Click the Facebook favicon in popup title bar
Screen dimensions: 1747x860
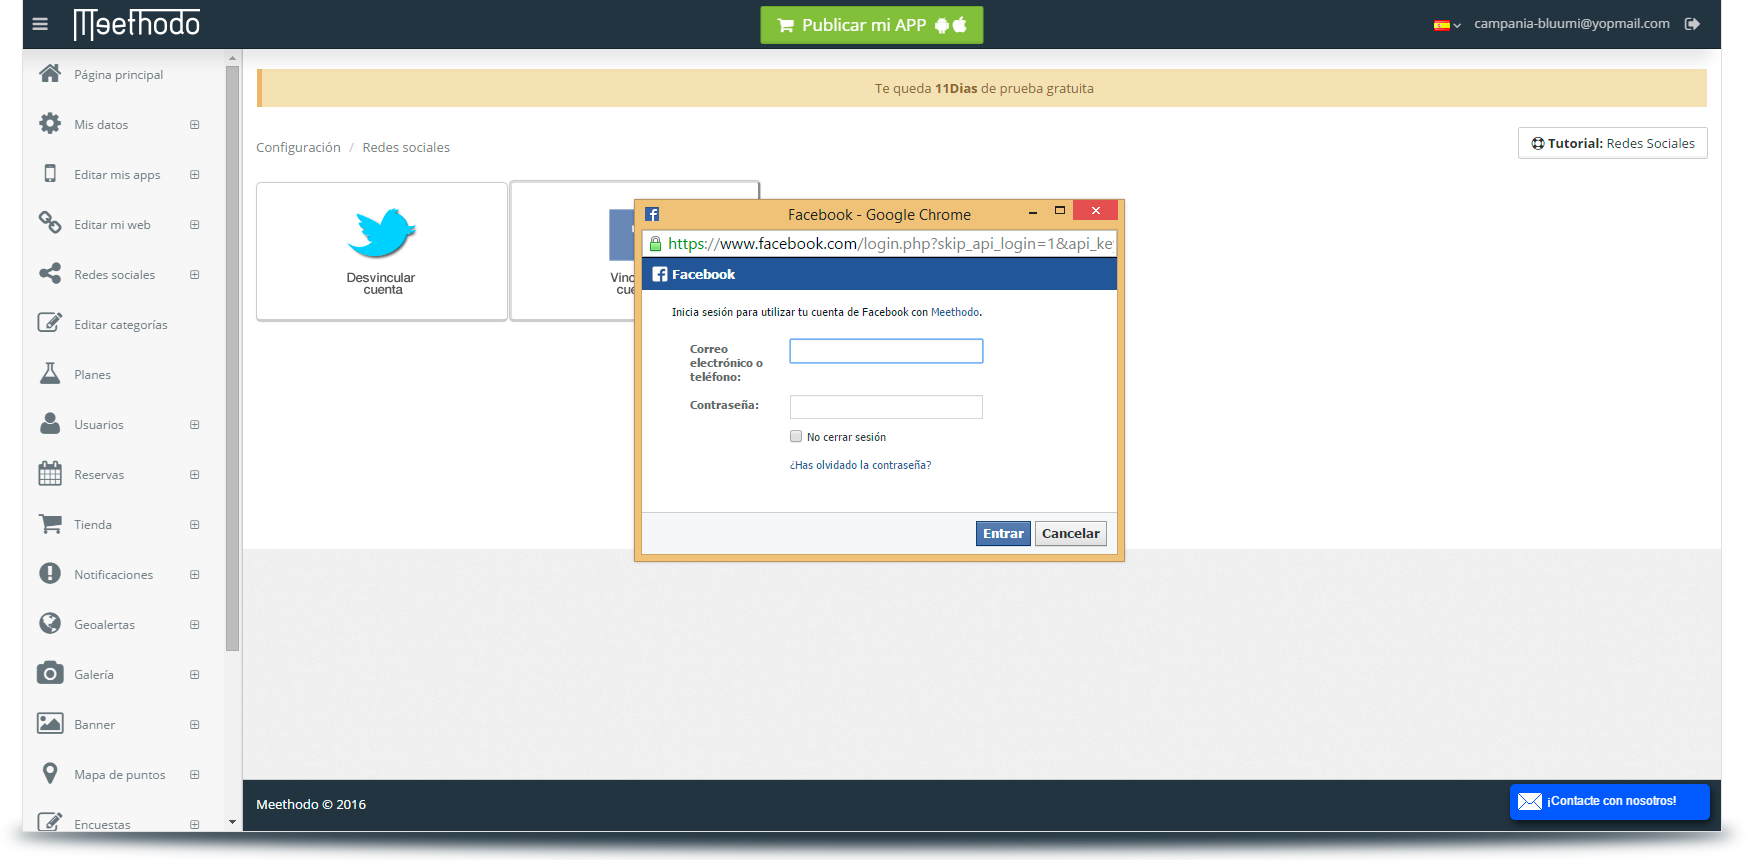(652, 214)
